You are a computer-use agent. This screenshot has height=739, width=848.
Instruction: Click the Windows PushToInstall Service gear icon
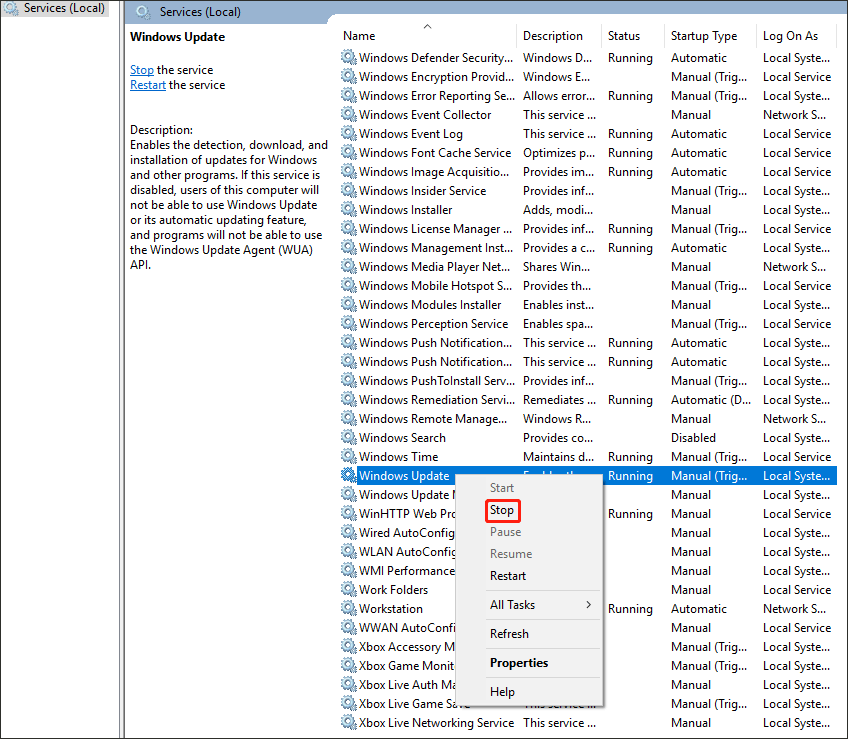349,380
